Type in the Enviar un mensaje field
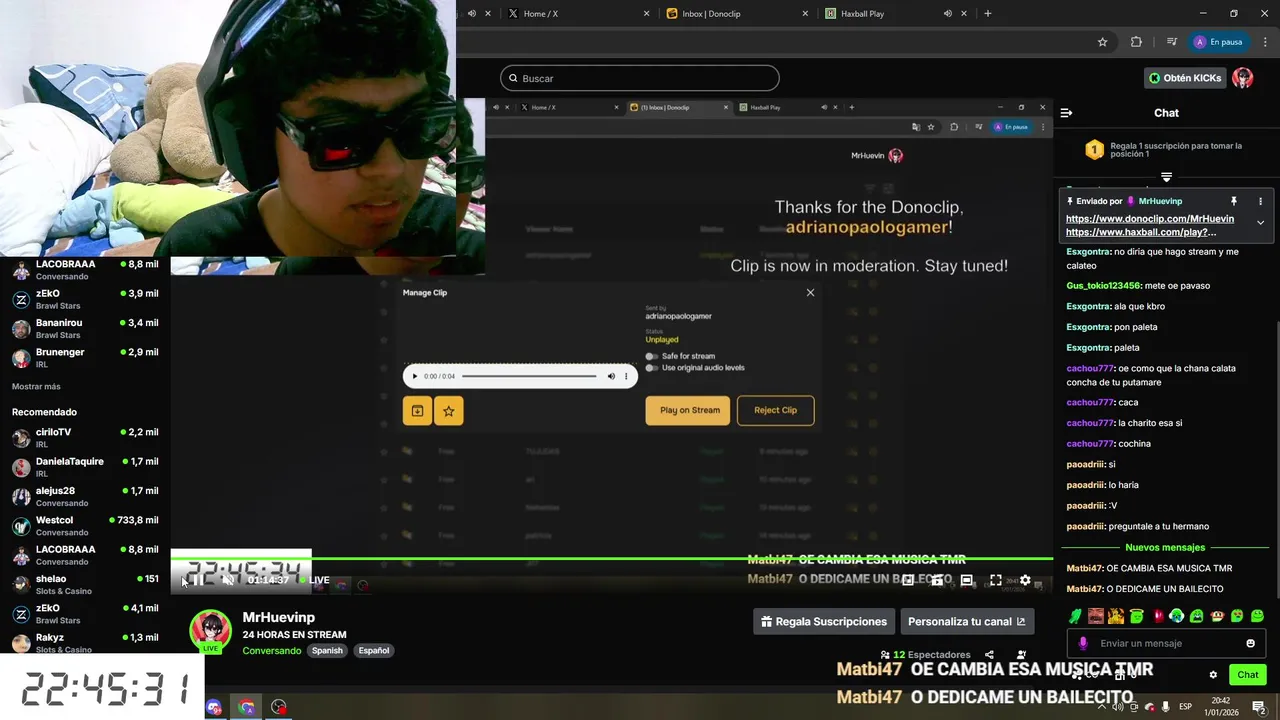Viewport: 1280px width, 720px height. [1167, 643]
